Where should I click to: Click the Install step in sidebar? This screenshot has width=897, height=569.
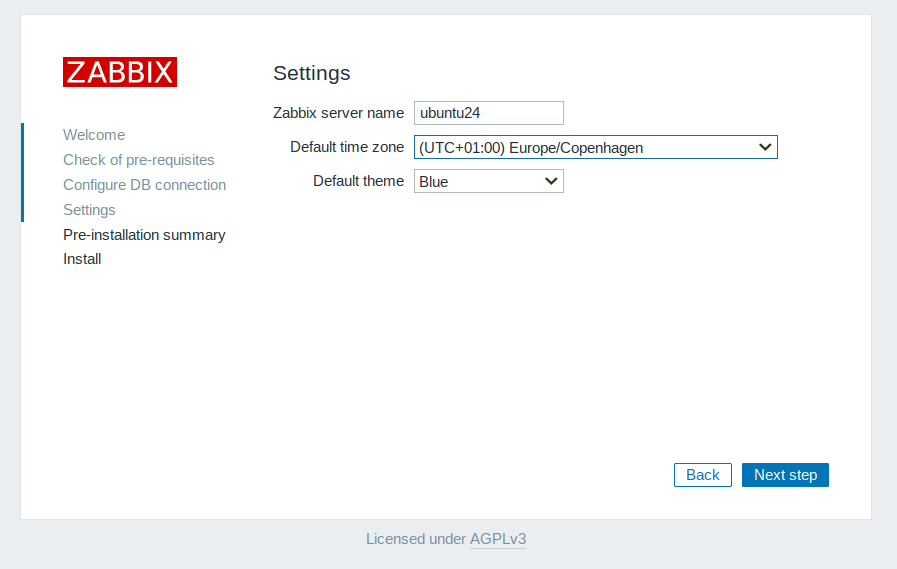pos(82,259)
